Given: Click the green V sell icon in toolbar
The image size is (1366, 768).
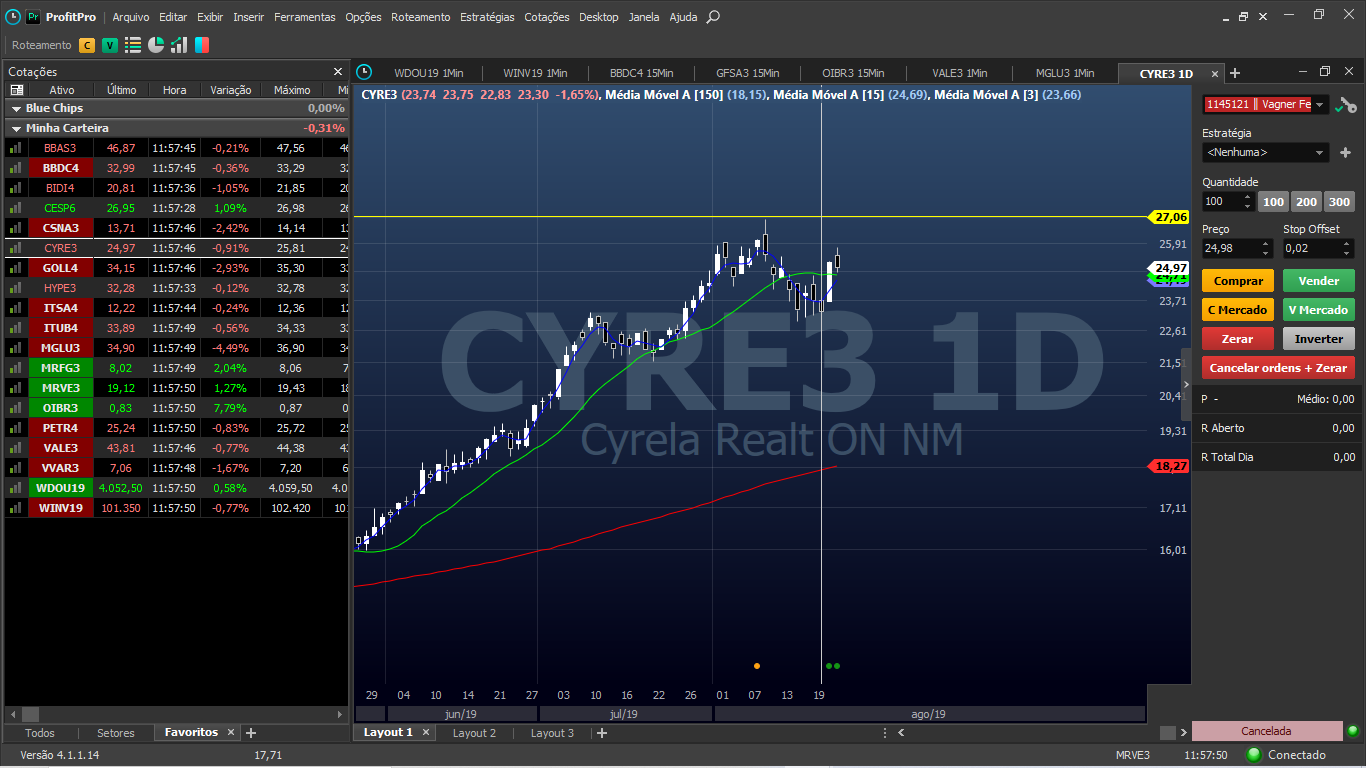Looking at the screenshot, I should (x=110, y=45).
